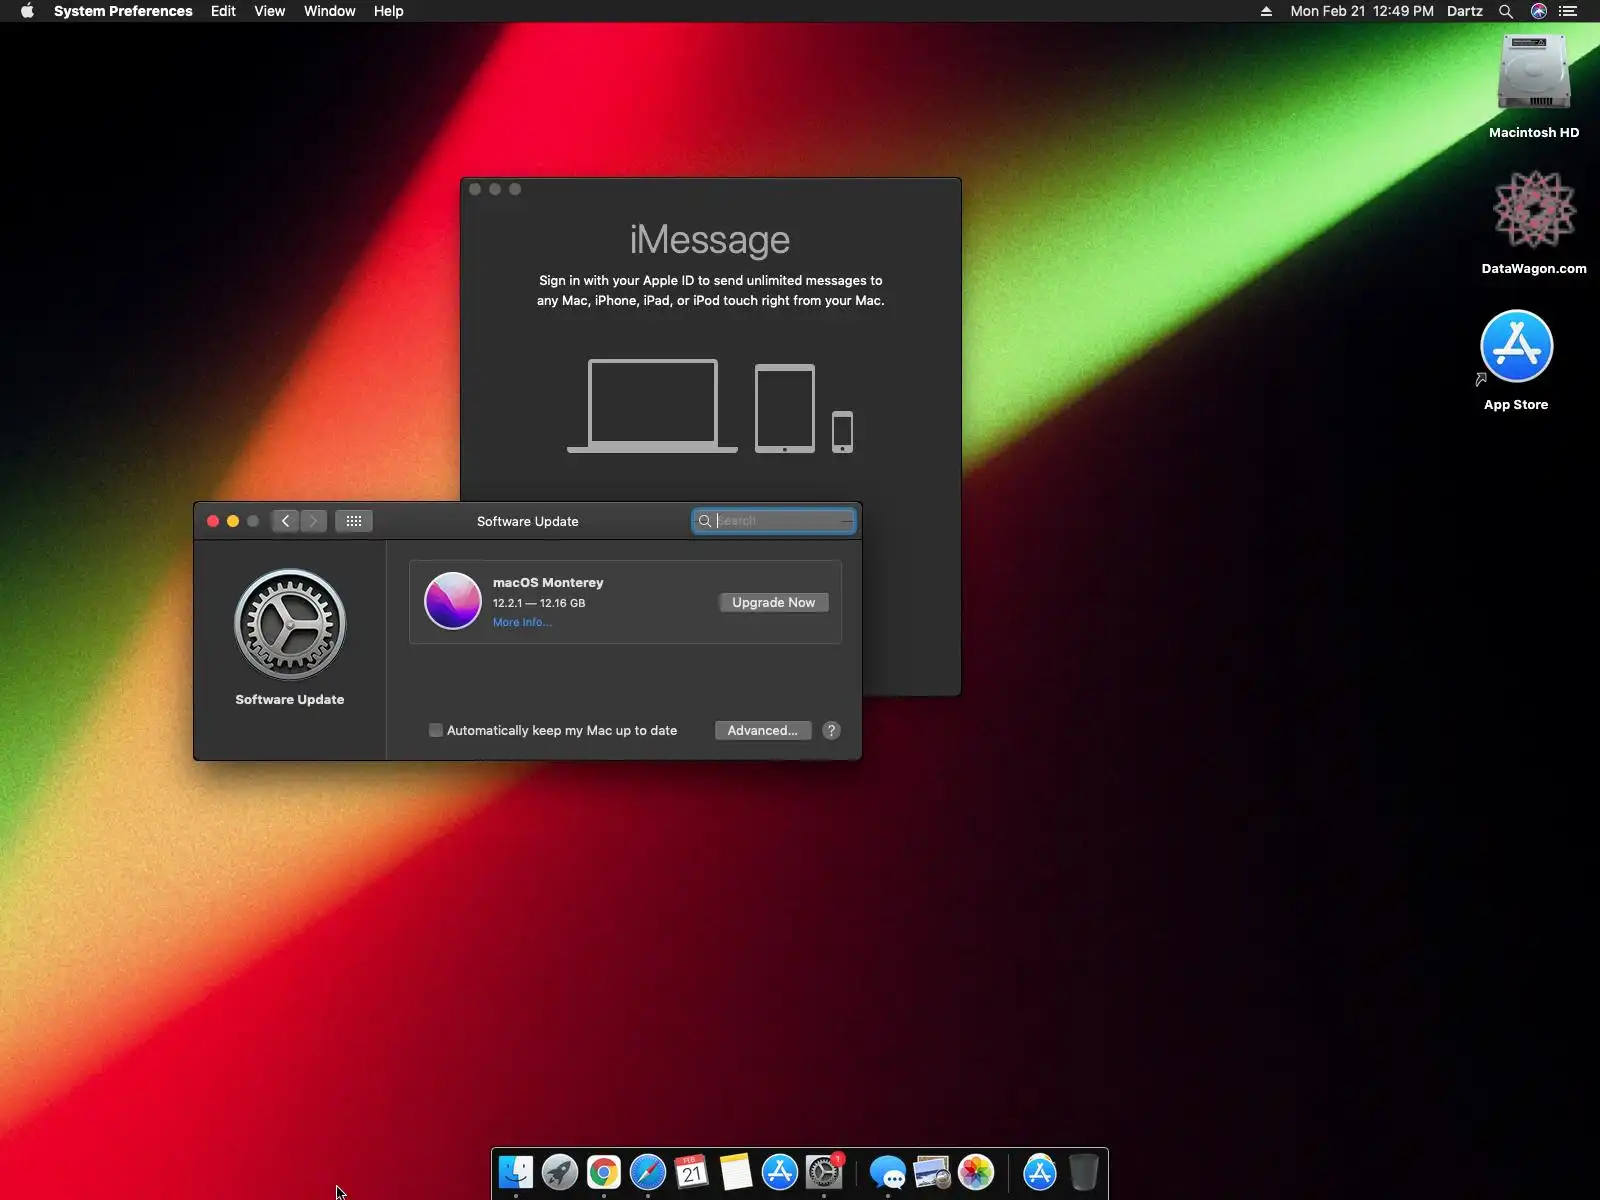
Task: Open Preview from the dock
Action: [x=932, y=1172]
